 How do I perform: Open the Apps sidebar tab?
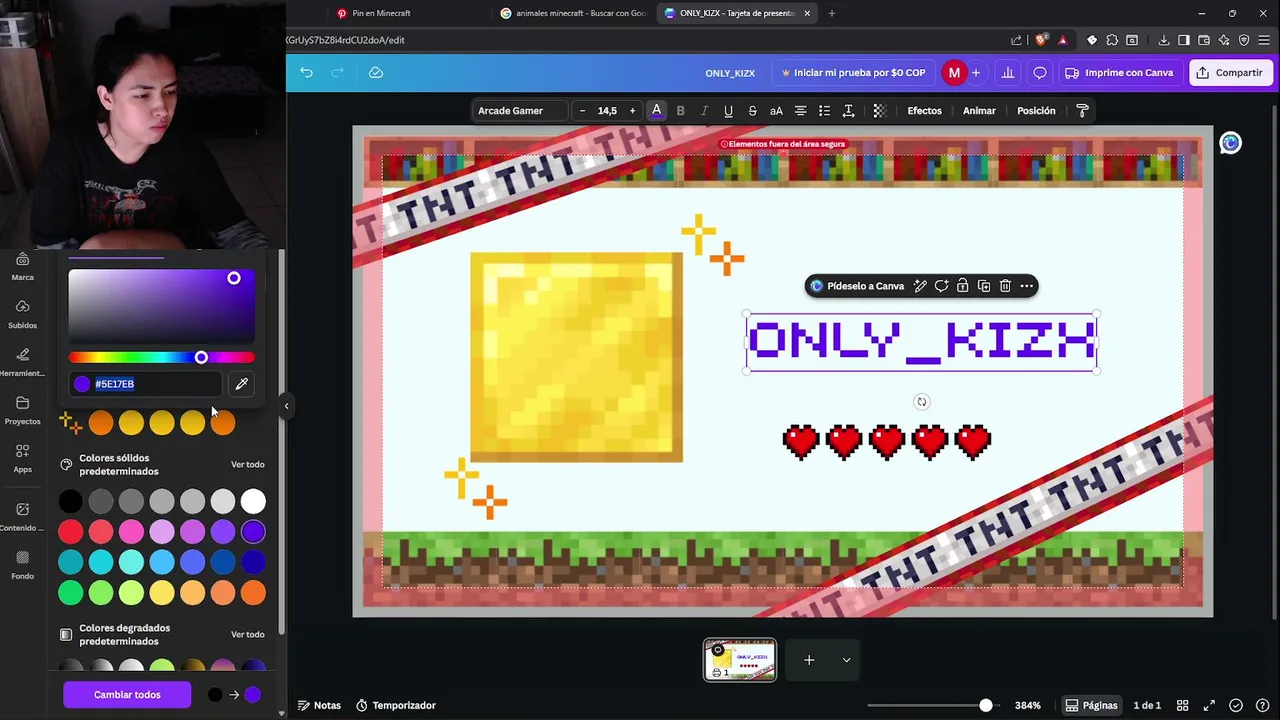pyautogui.click(x=22, y=458)
